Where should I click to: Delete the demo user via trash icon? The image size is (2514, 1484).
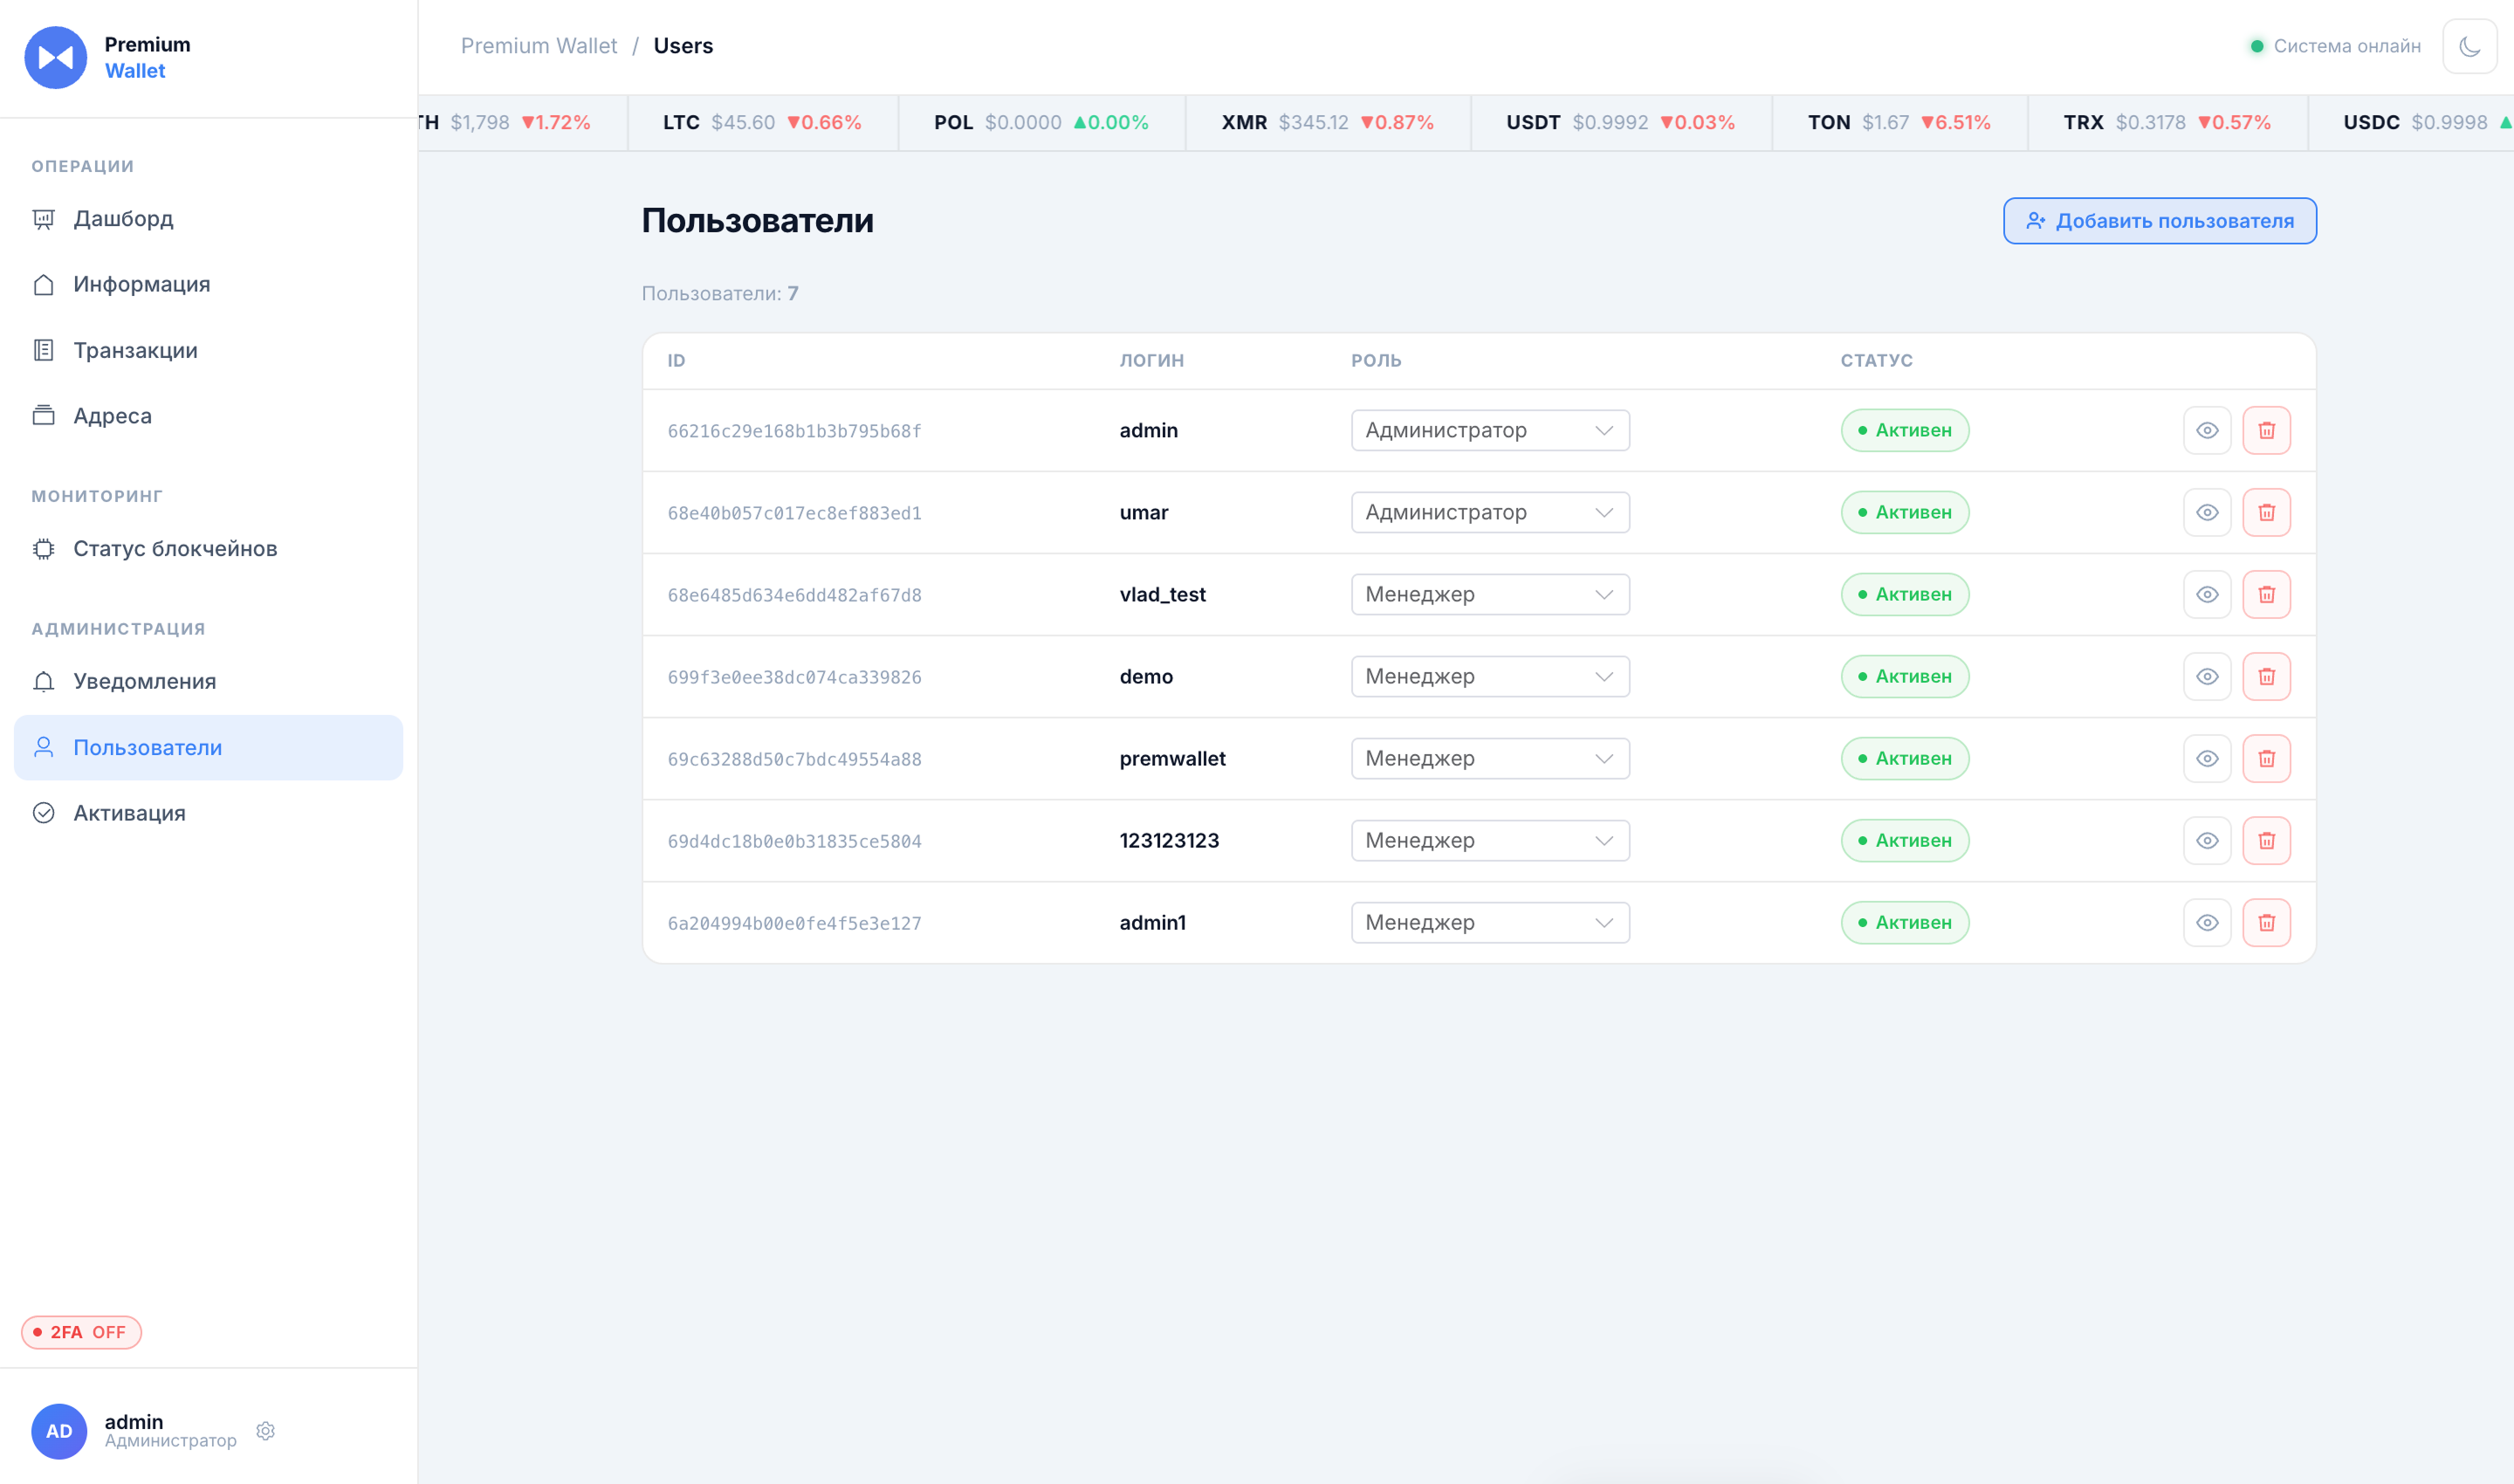tap(2266, 677)
